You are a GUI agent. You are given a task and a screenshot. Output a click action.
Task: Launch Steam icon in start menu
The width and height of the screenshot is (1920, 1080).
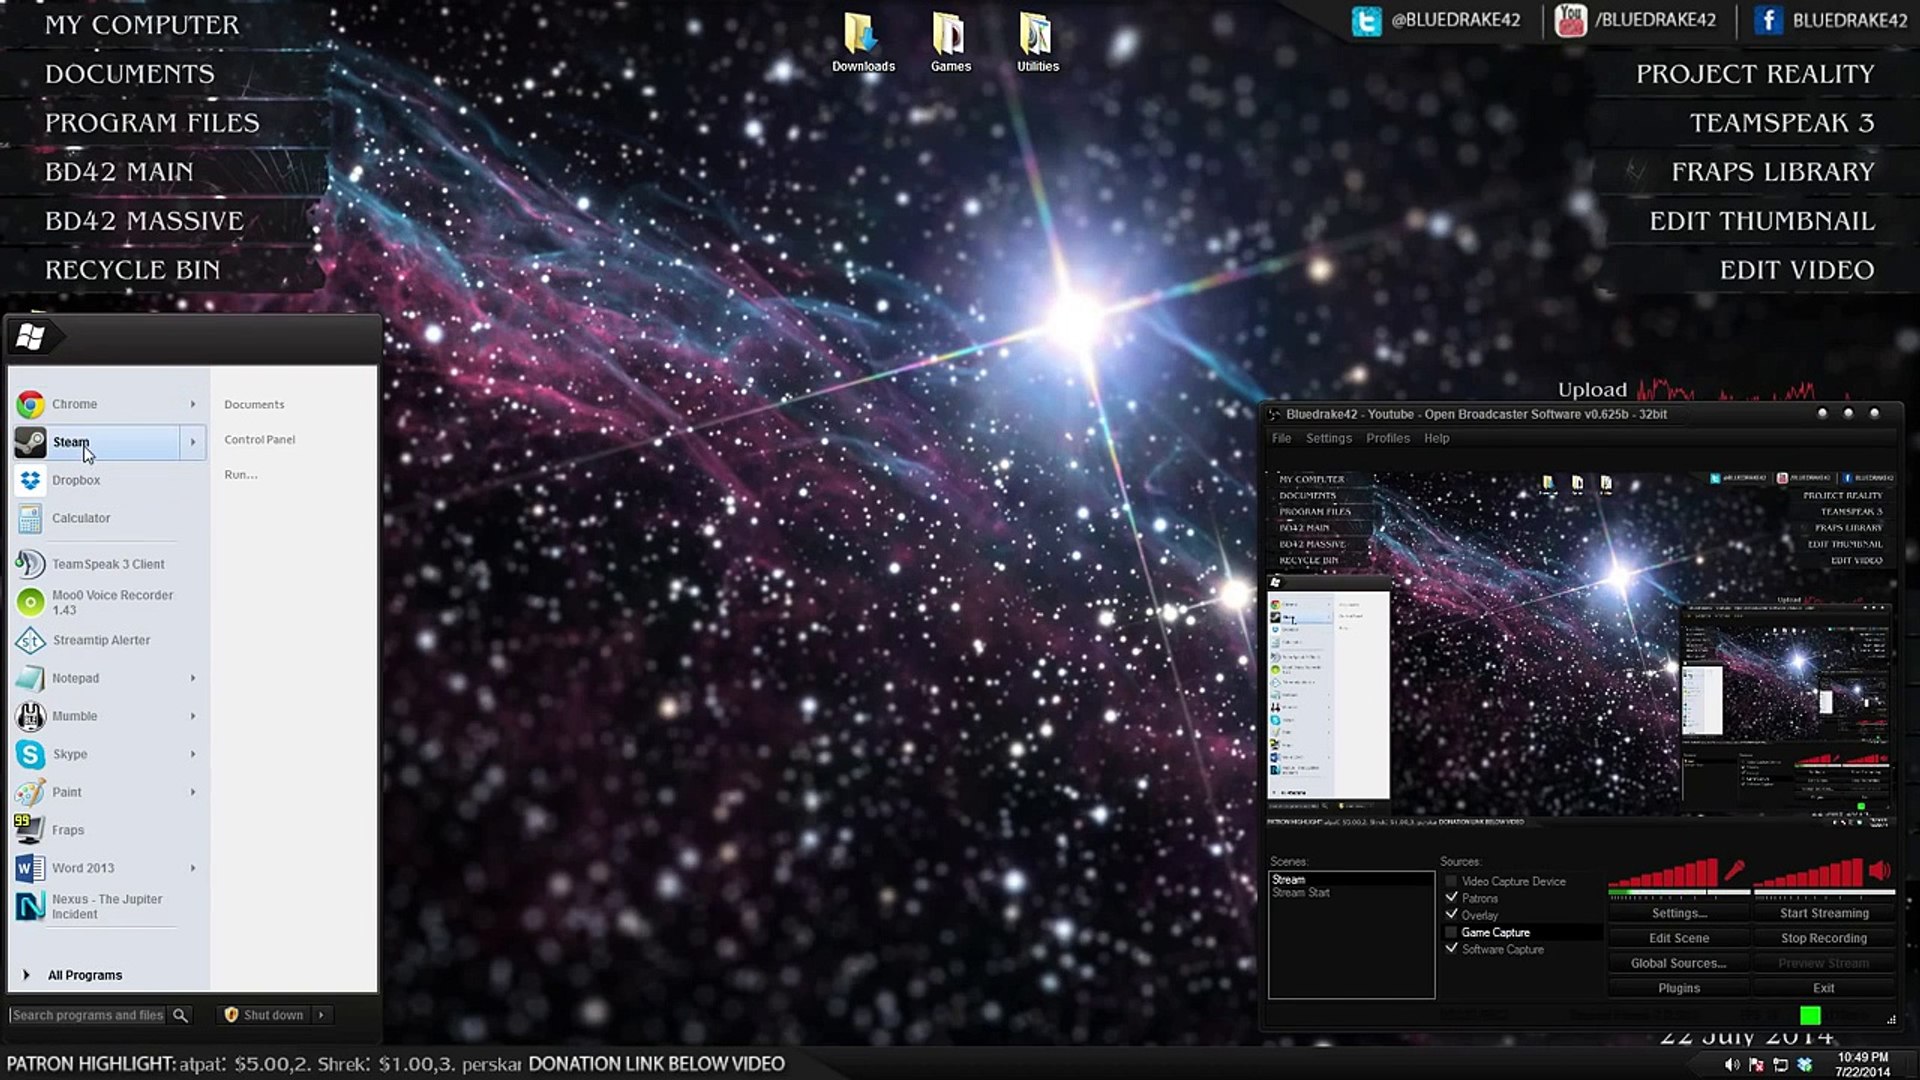point(30,442)
